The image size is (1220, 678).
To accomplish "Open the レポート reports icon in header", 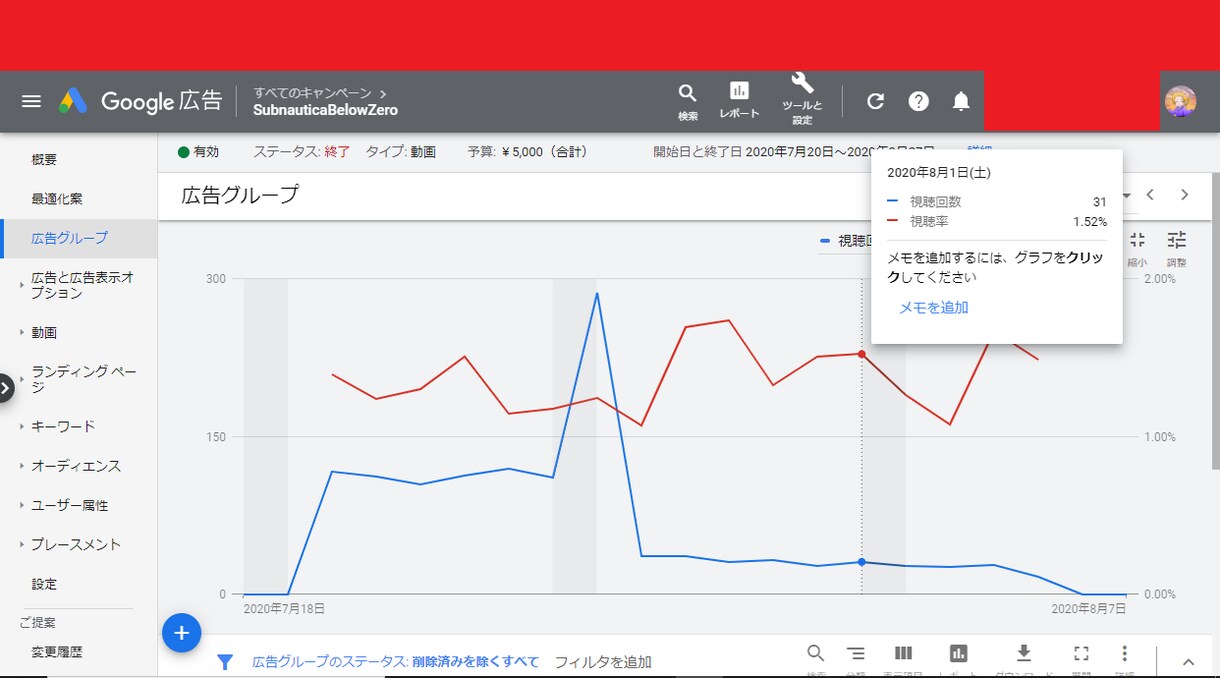I will tap(739, 101).
